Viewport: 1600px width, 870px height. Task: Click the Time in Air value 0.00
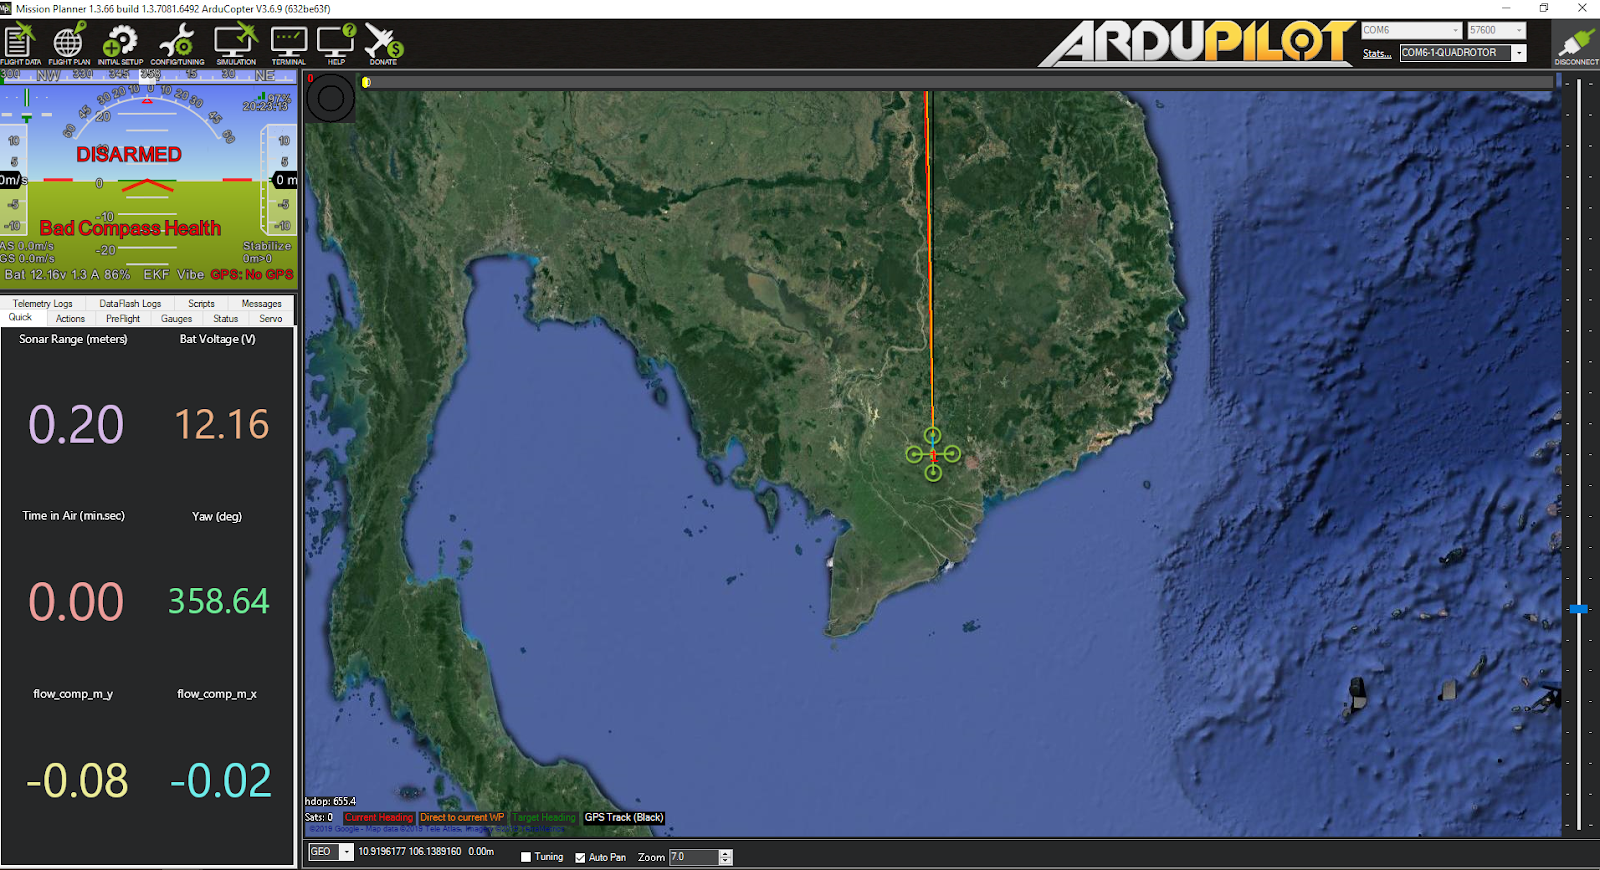pyautogui.click(x=76, y=602)
